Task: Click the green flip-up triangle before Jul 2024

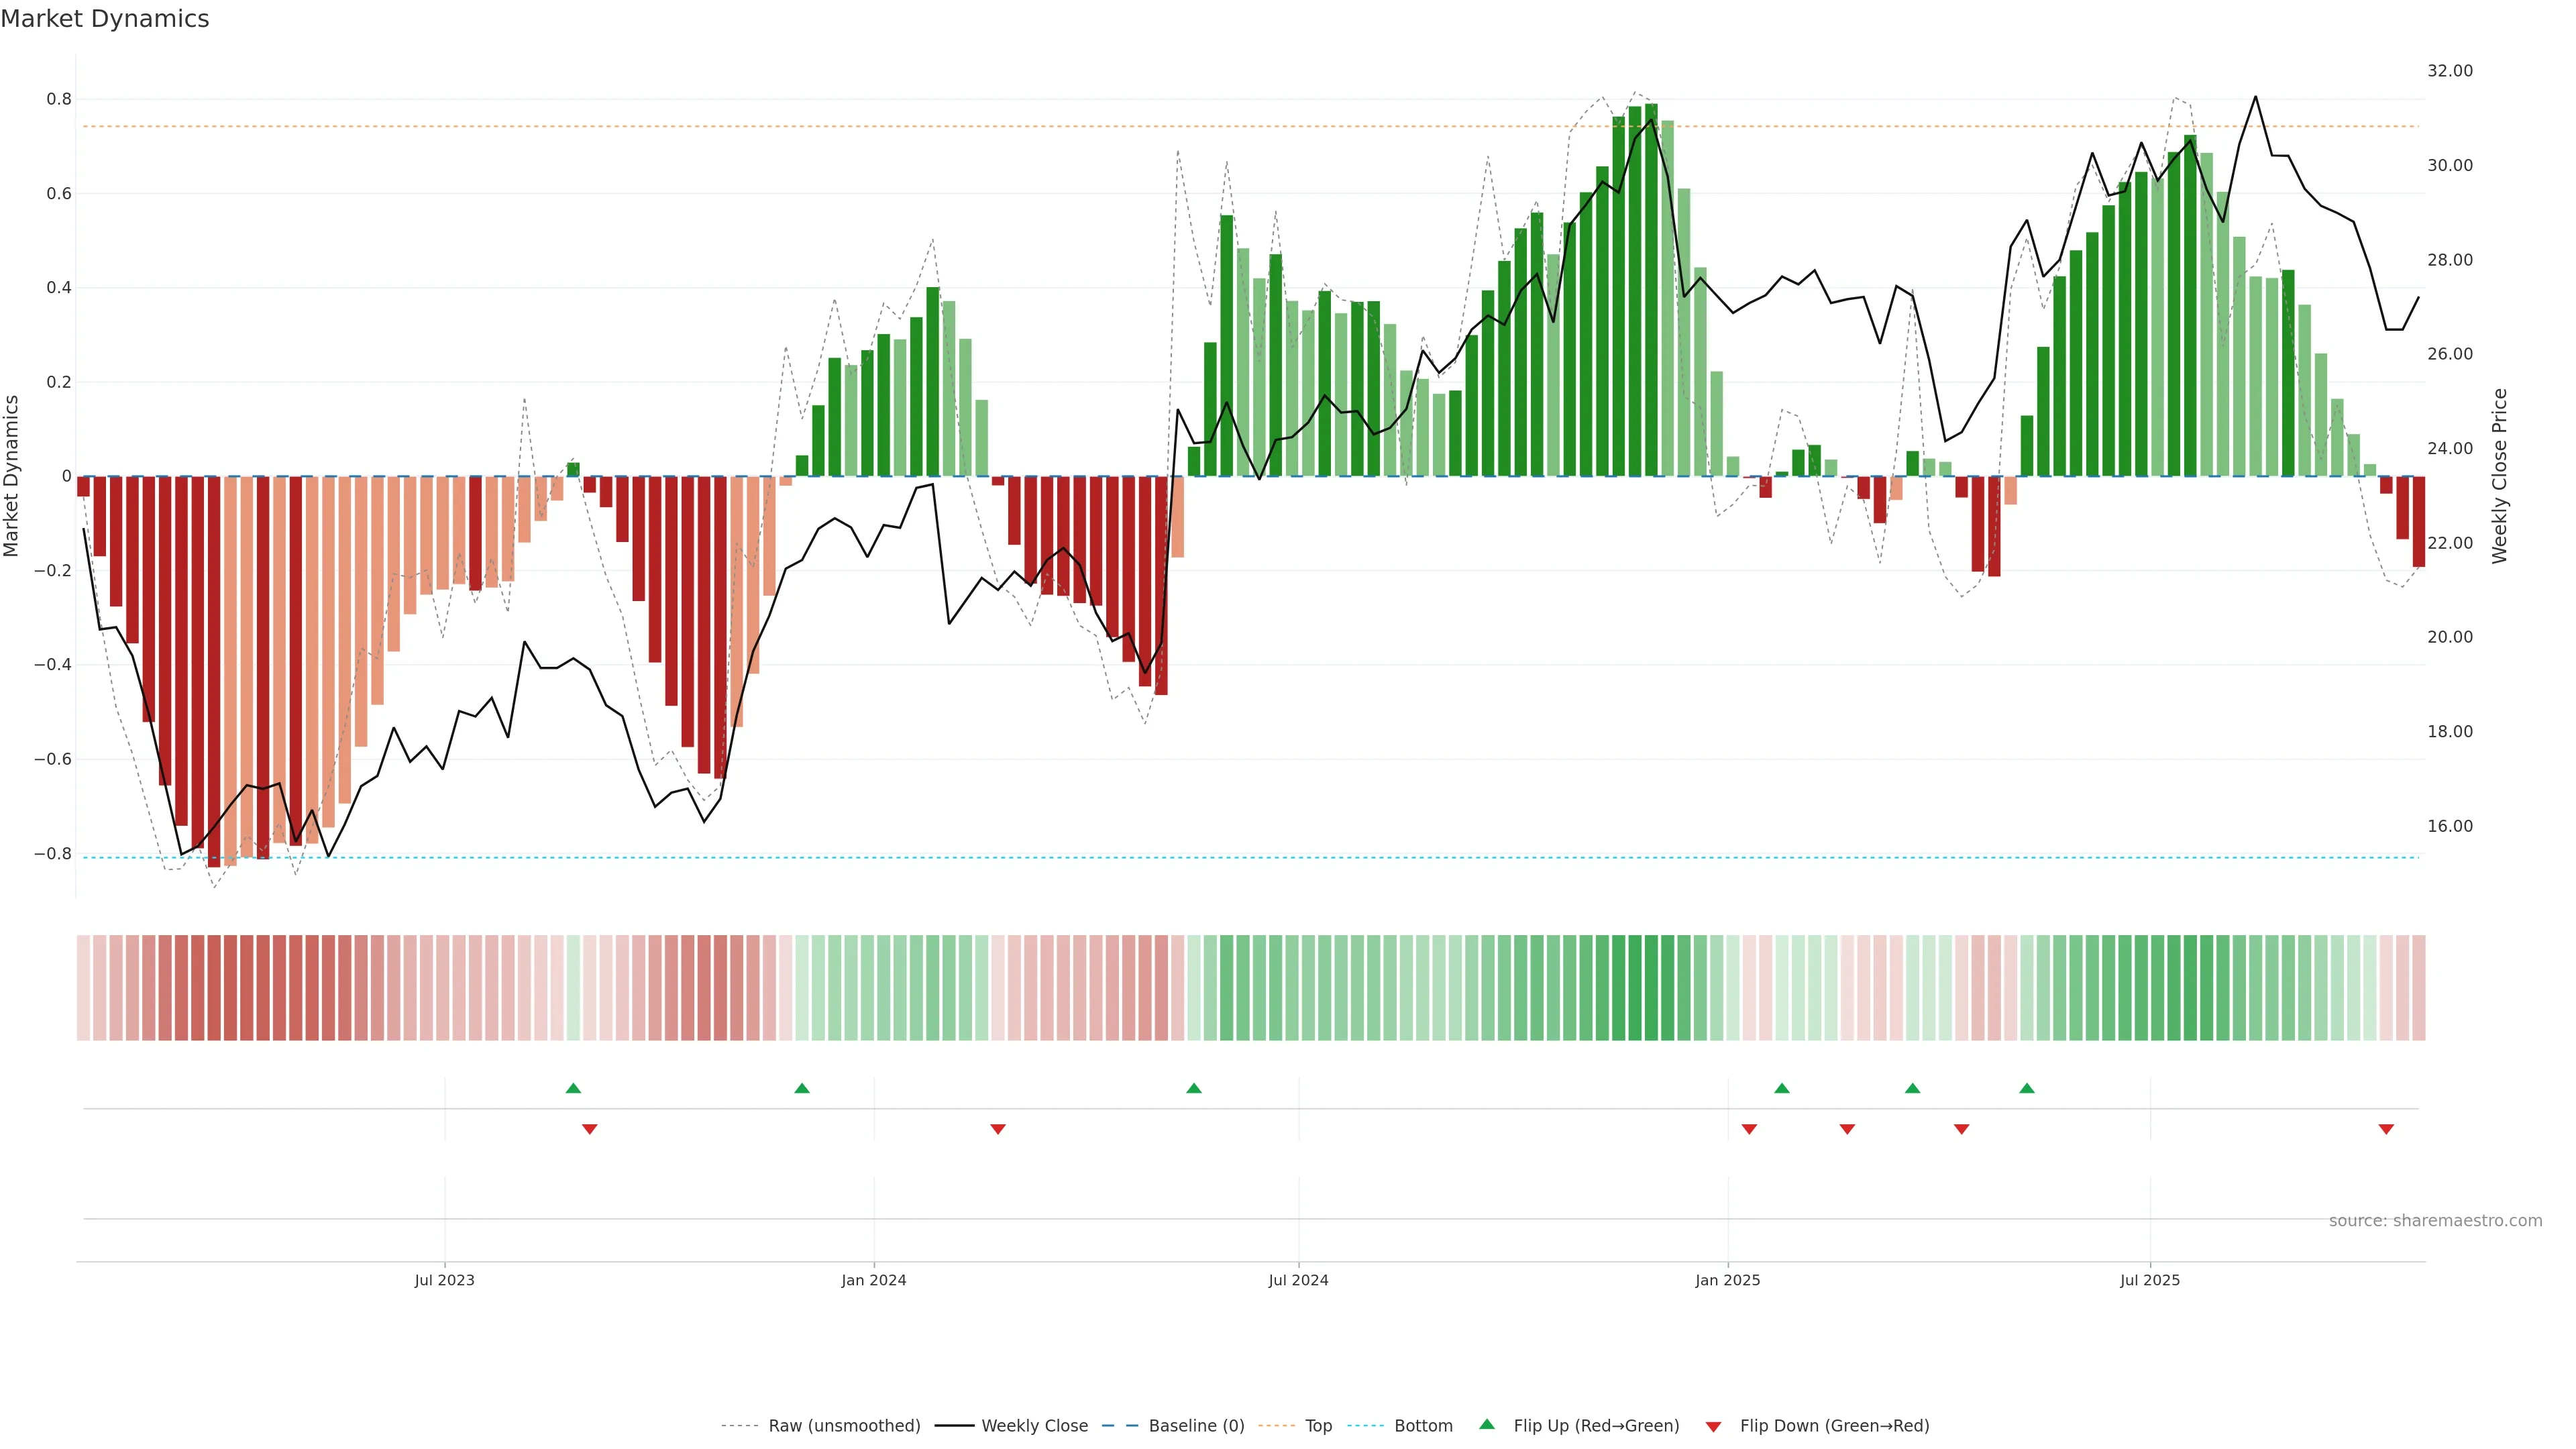Action: pos(1194,1088)
